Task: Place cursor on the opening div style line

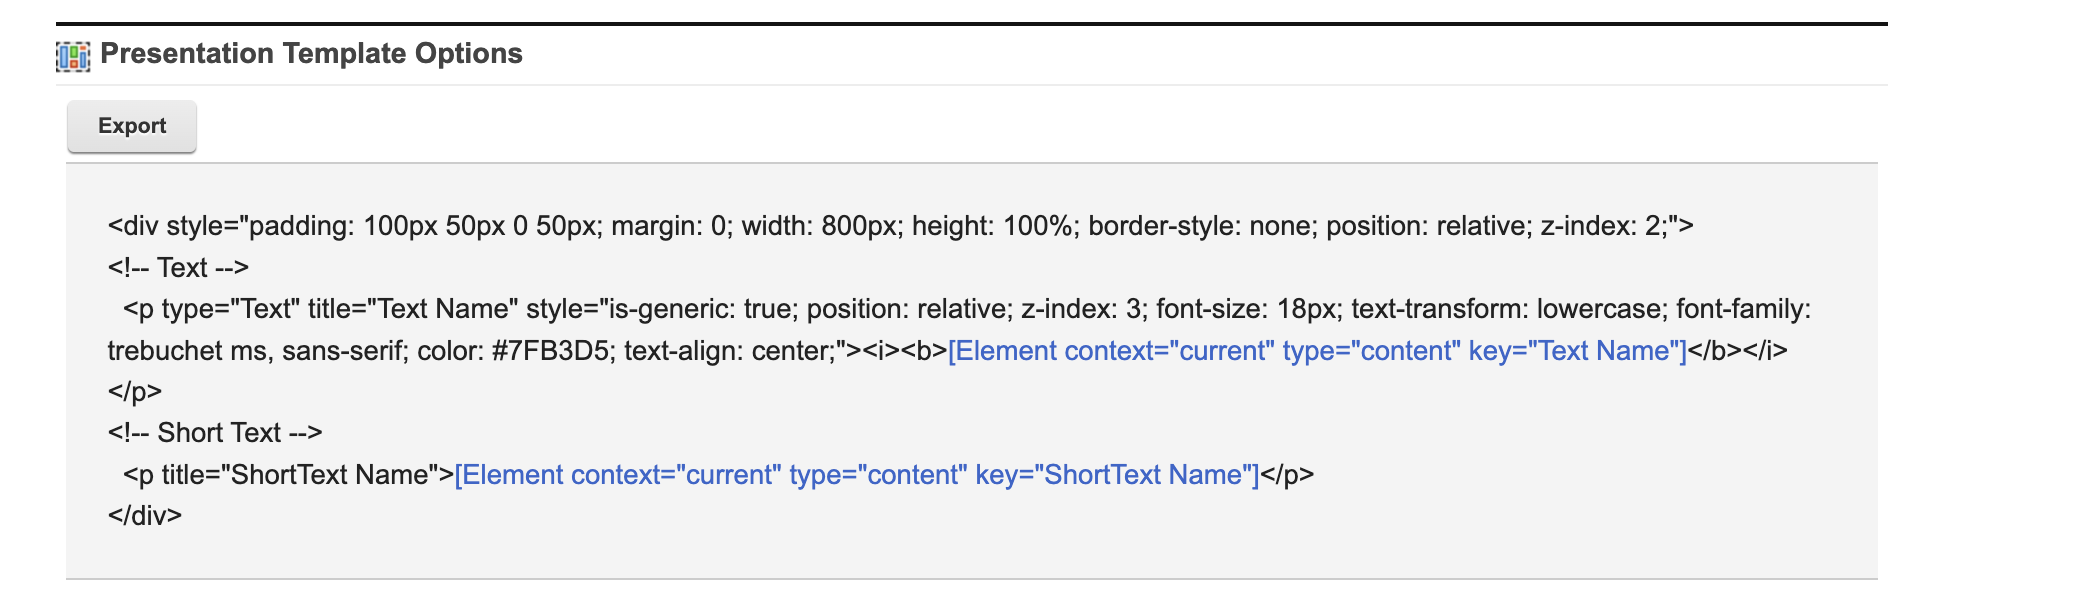Action: (900, 226)
